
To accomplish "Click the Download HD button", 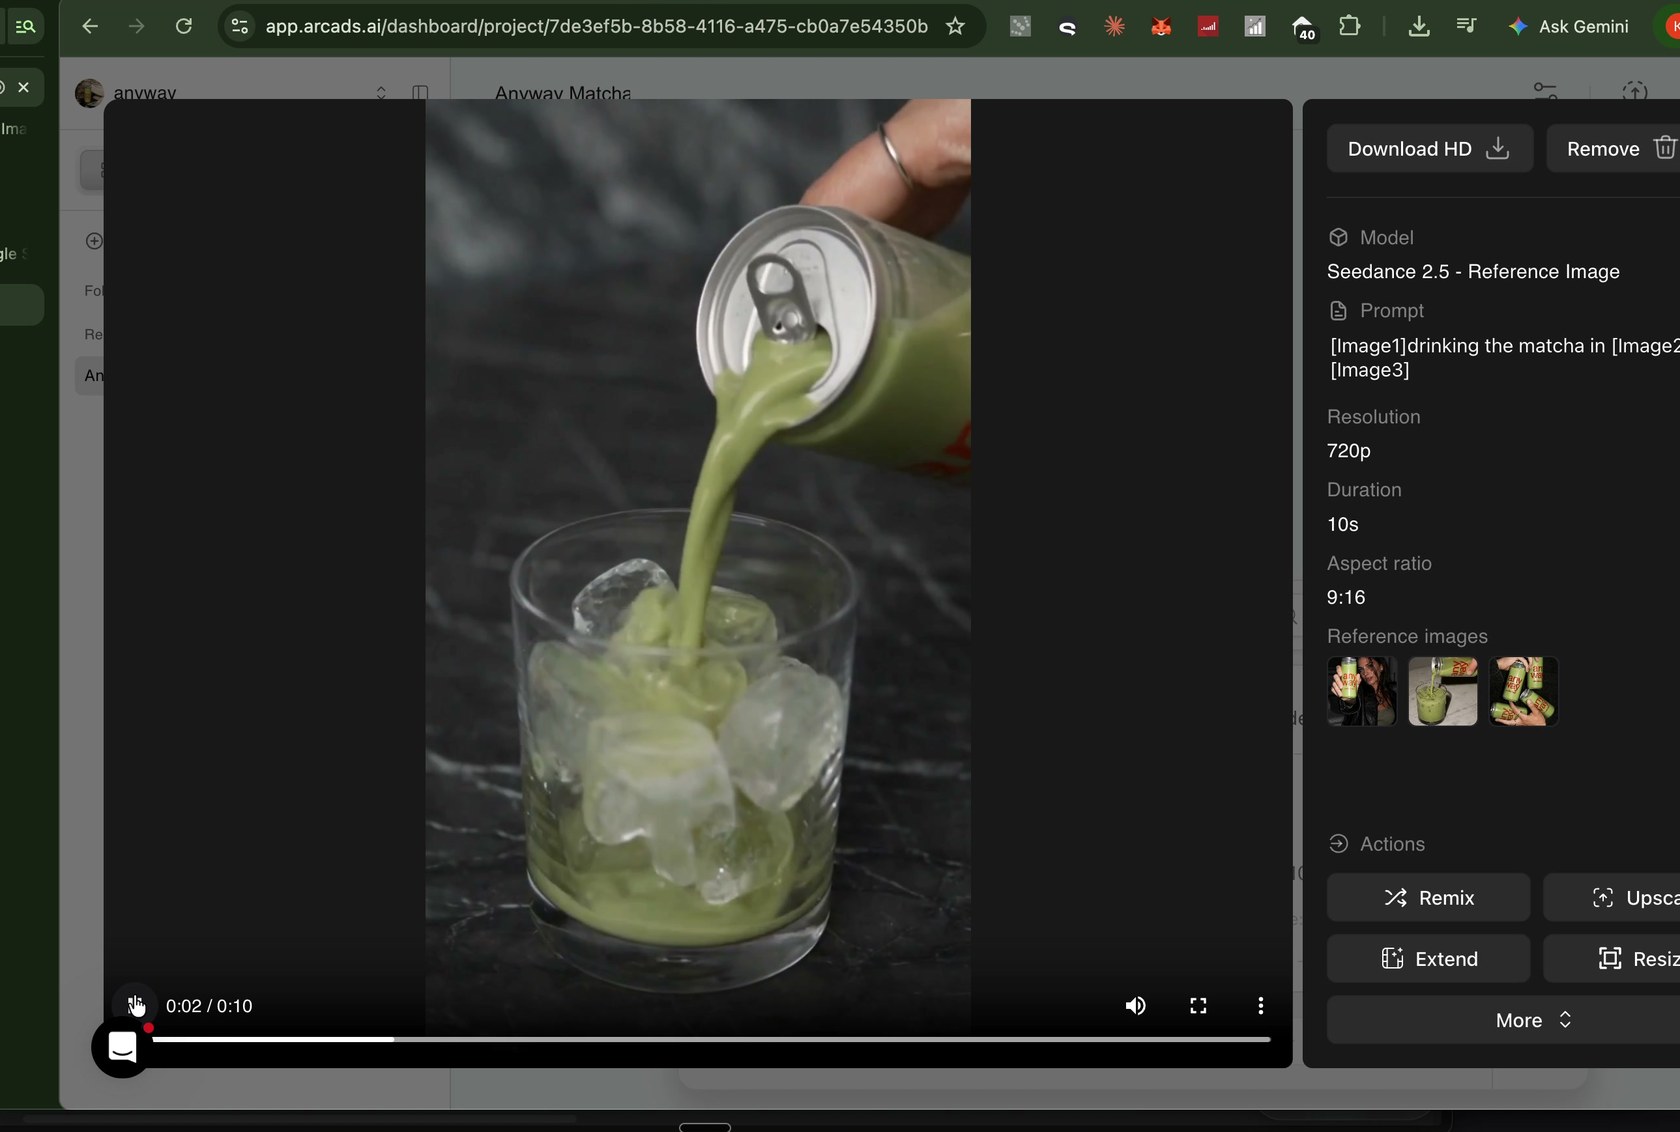I will pos(1429,148).
